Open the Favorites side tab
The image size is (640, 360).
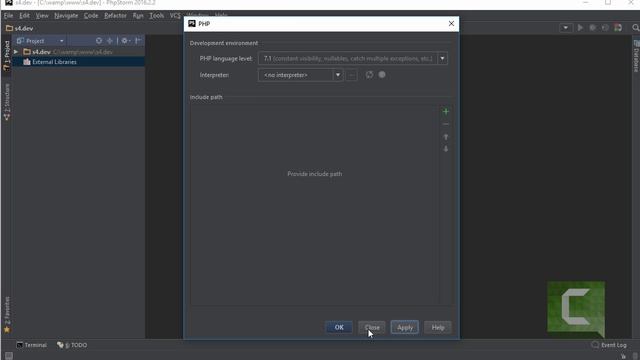7,315
